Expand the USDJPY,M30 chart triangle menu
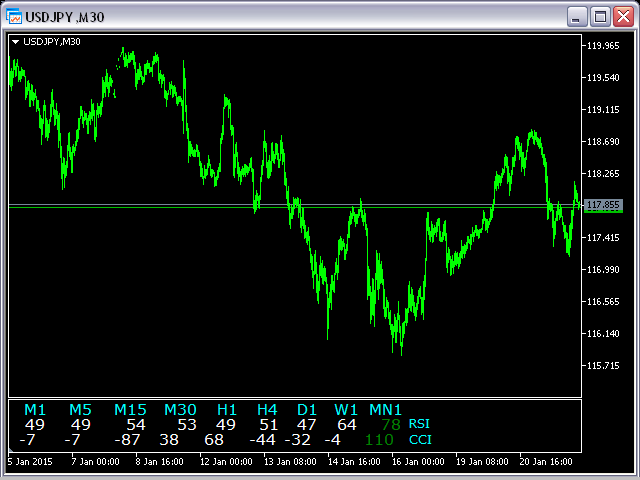This screenshot has height=480, width=640. (15, 41)
